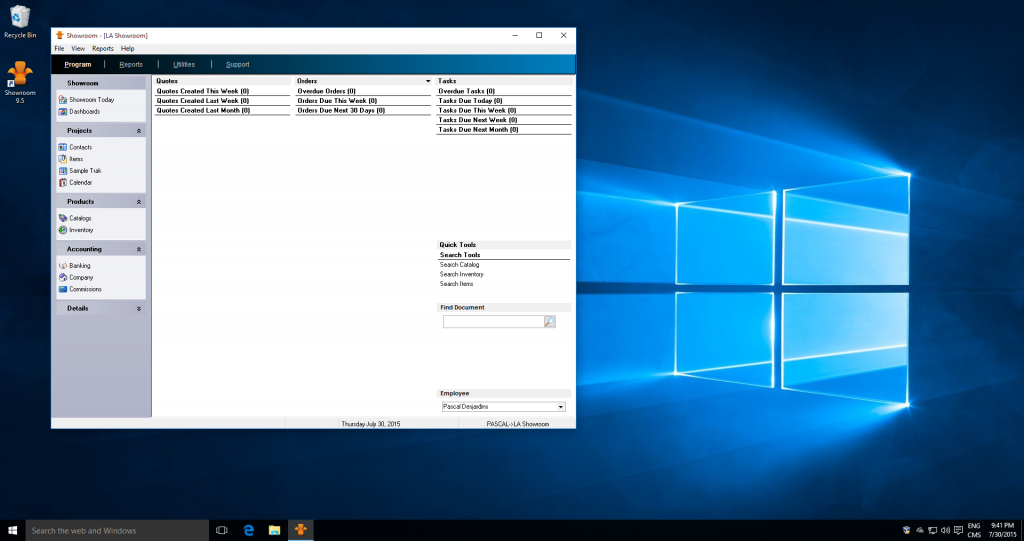Open Contacts in the Projects section

pyautogui.click(x=80, y=147)
